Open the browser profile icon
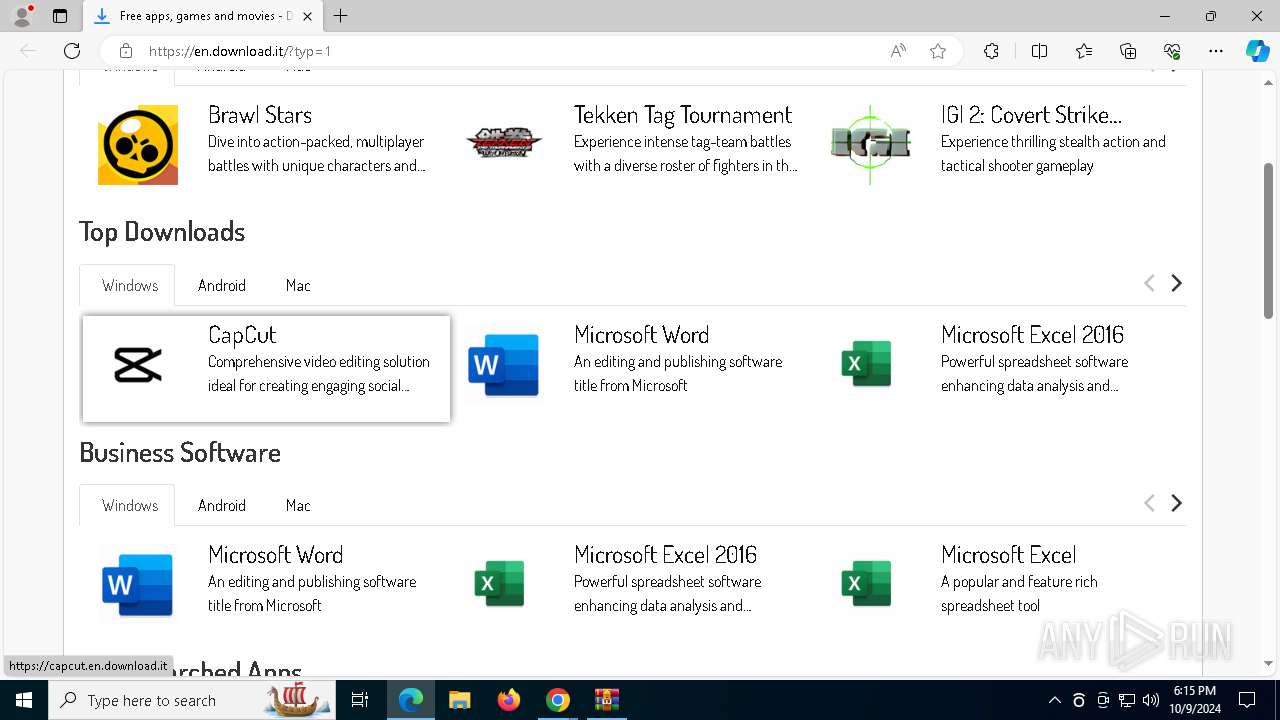Screen dimensions: 1280x720 22,16
